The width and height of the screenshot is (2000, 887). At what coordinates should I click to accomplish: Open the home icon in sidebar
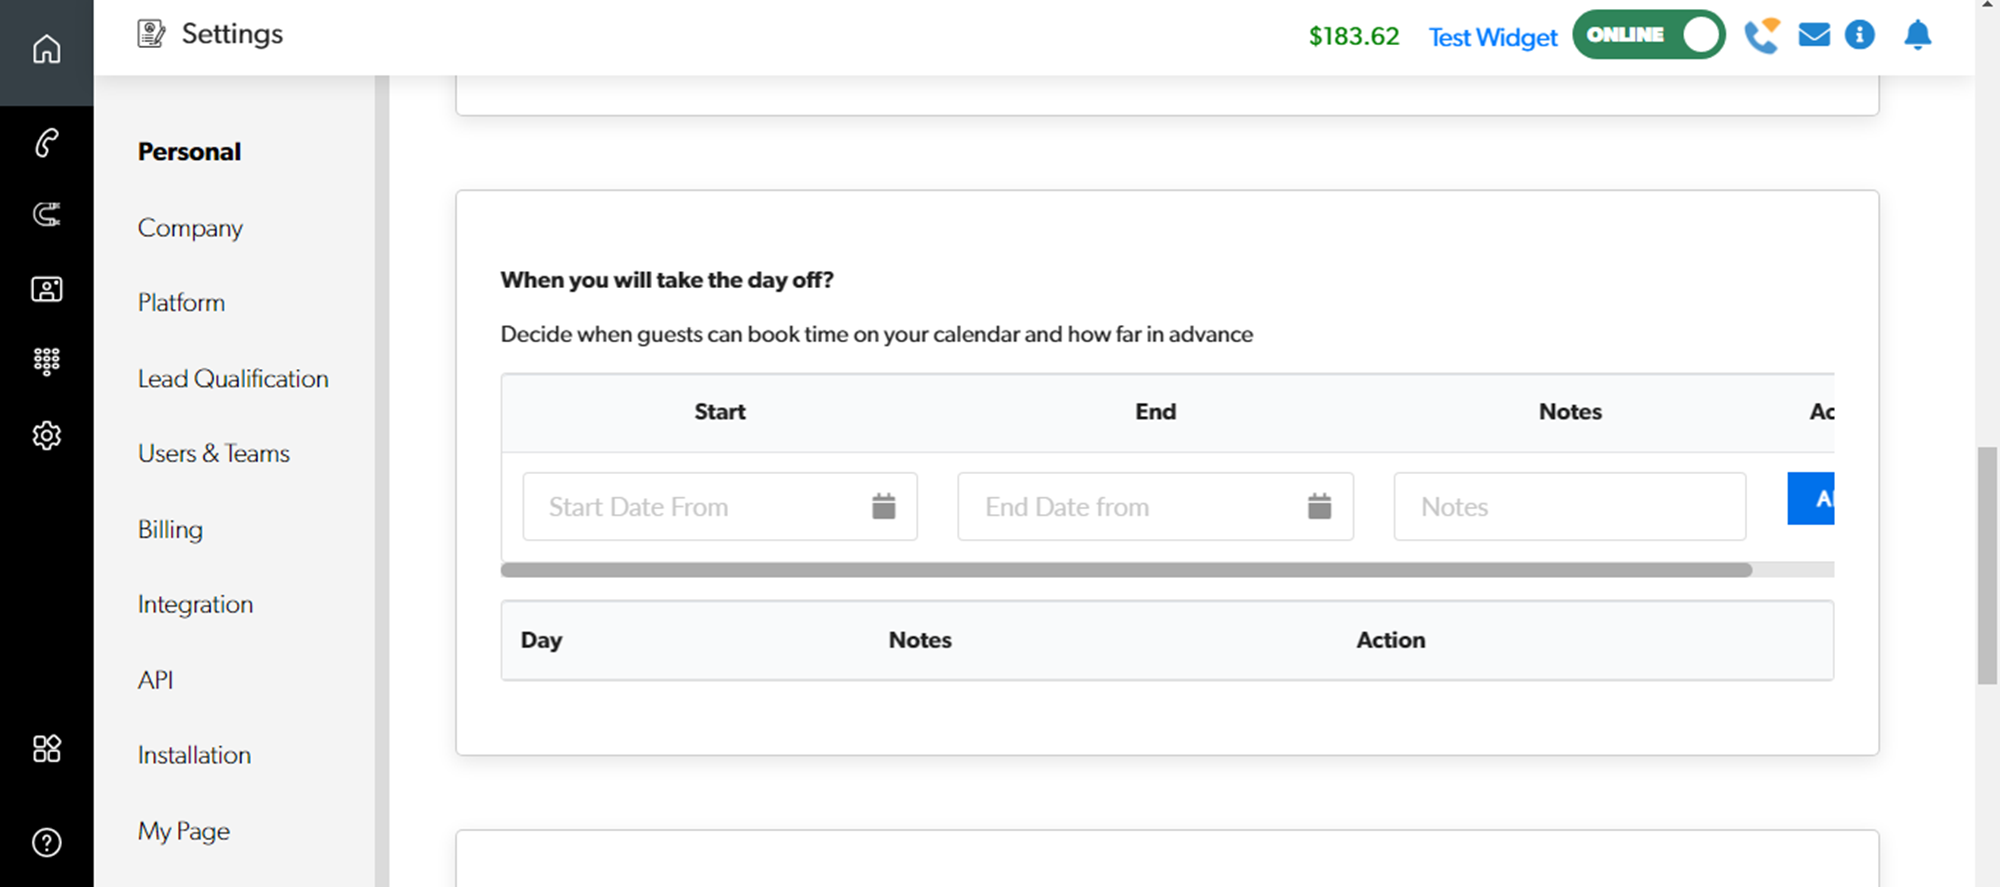[46, 49]
